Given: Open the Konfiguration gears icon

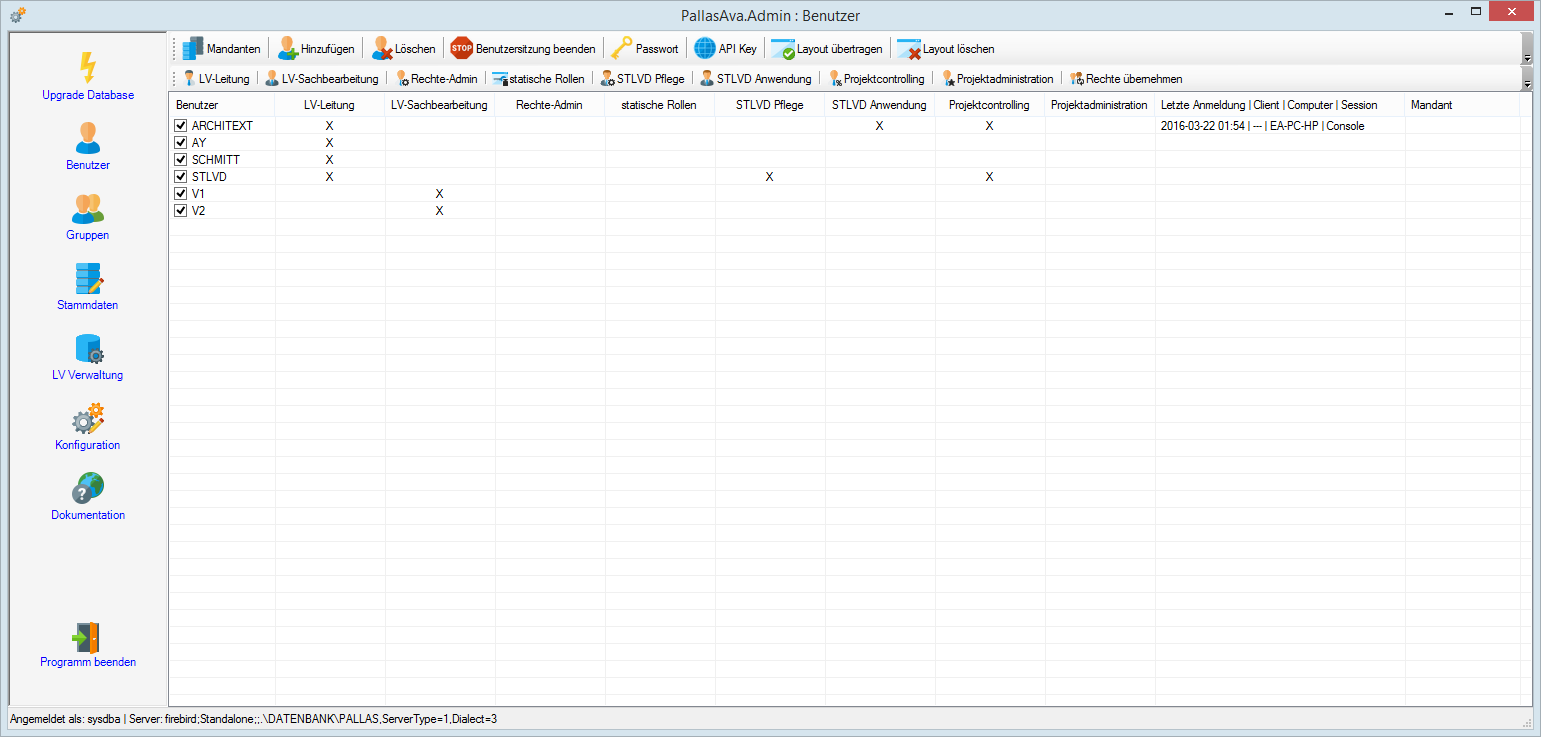Looking at the screenshot, I should click(x=88, y=418).
